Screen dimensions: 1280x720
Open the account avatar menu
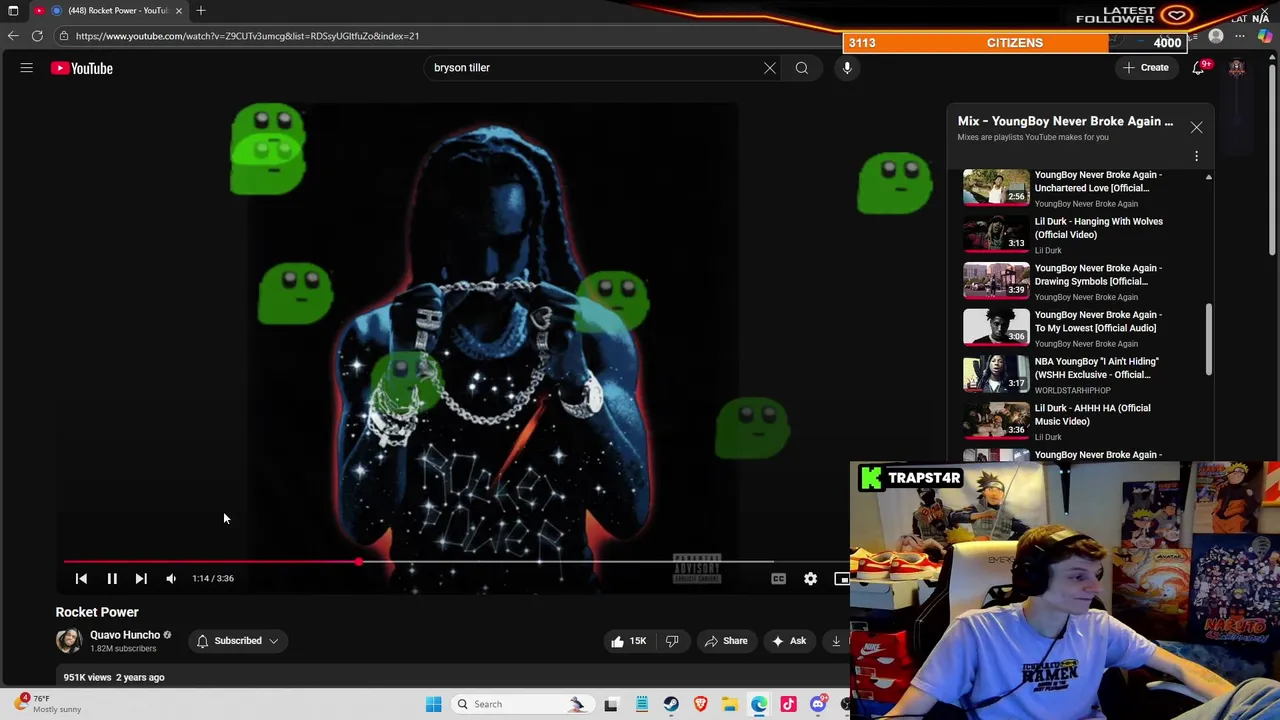pyautogui.click(x=1237, y=68)
